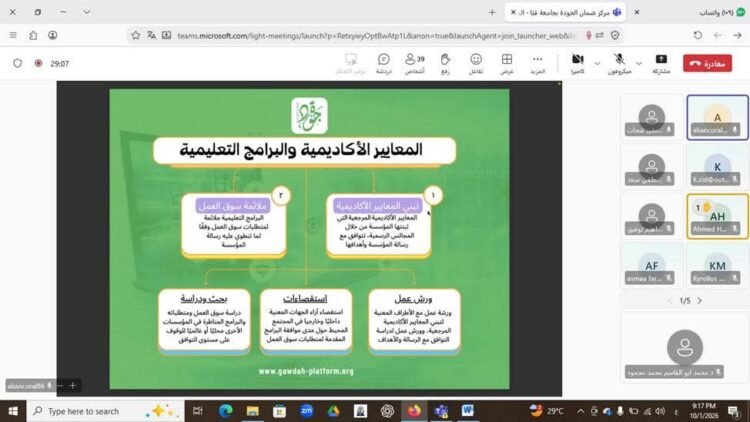Select asmaa participant tile labeled AF
Viewport: 750px width, 422px height.
pyautogui.click(x=651, y=266)
